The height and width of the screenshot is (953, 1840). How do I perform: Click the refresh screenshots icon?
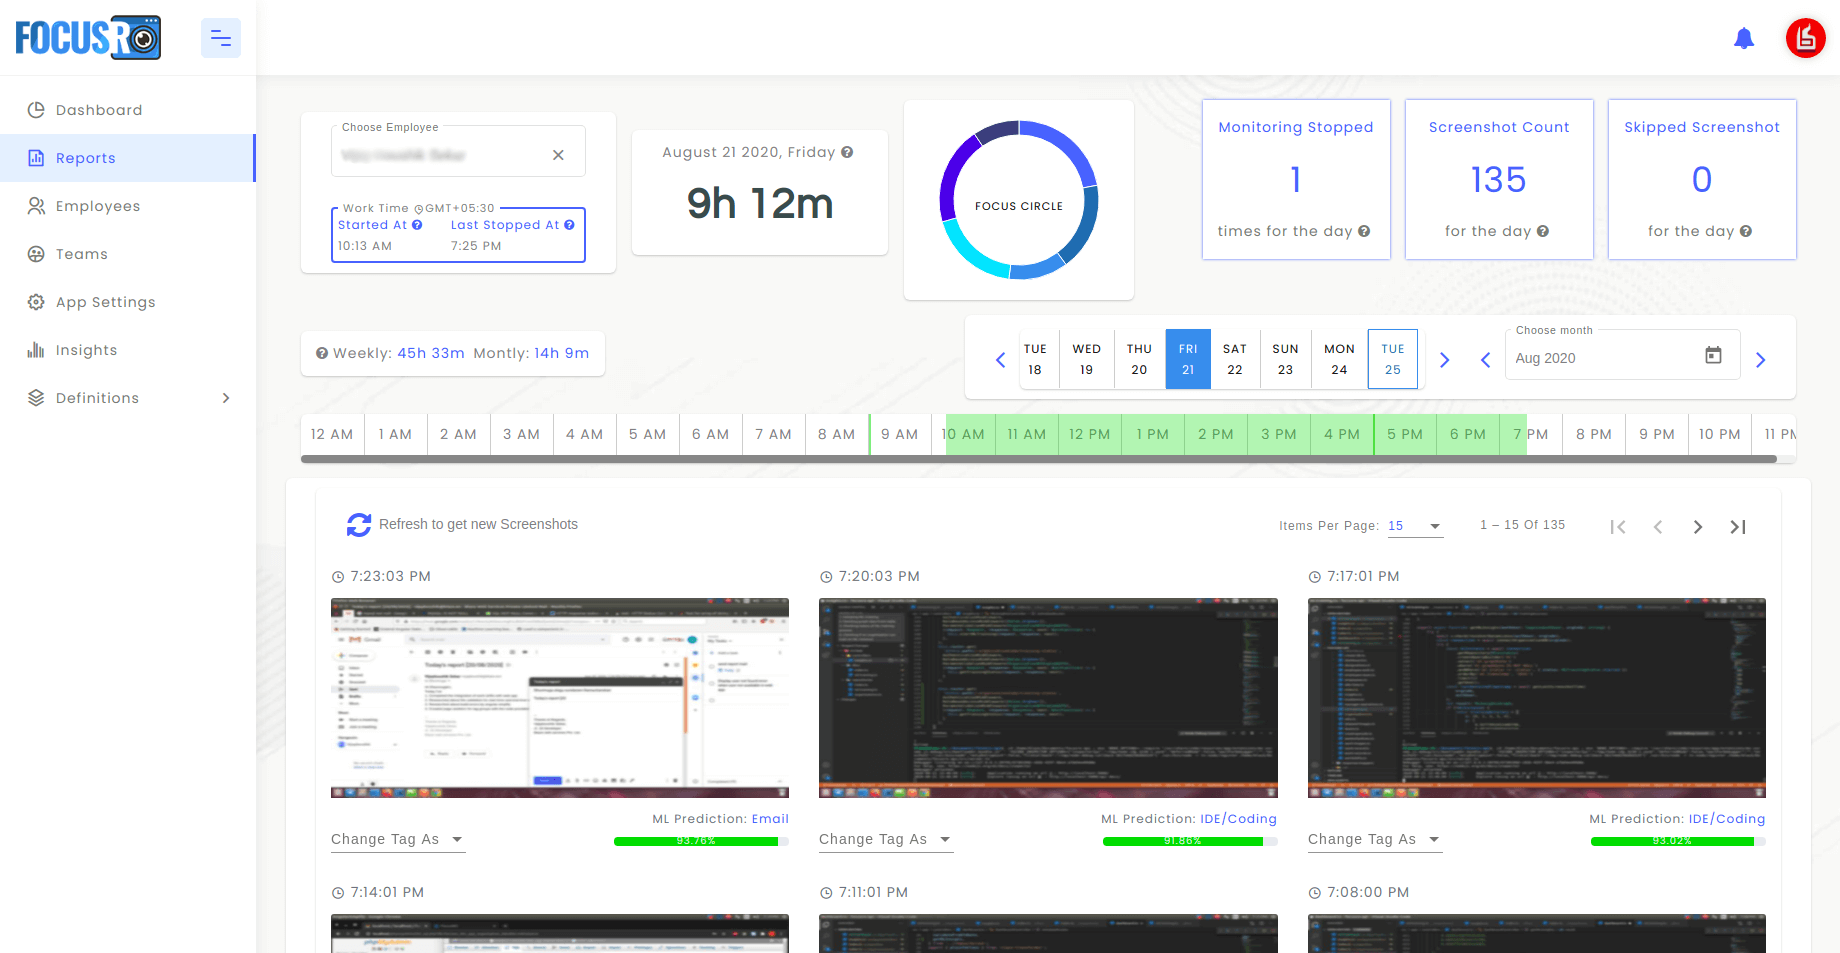(358, 525)
